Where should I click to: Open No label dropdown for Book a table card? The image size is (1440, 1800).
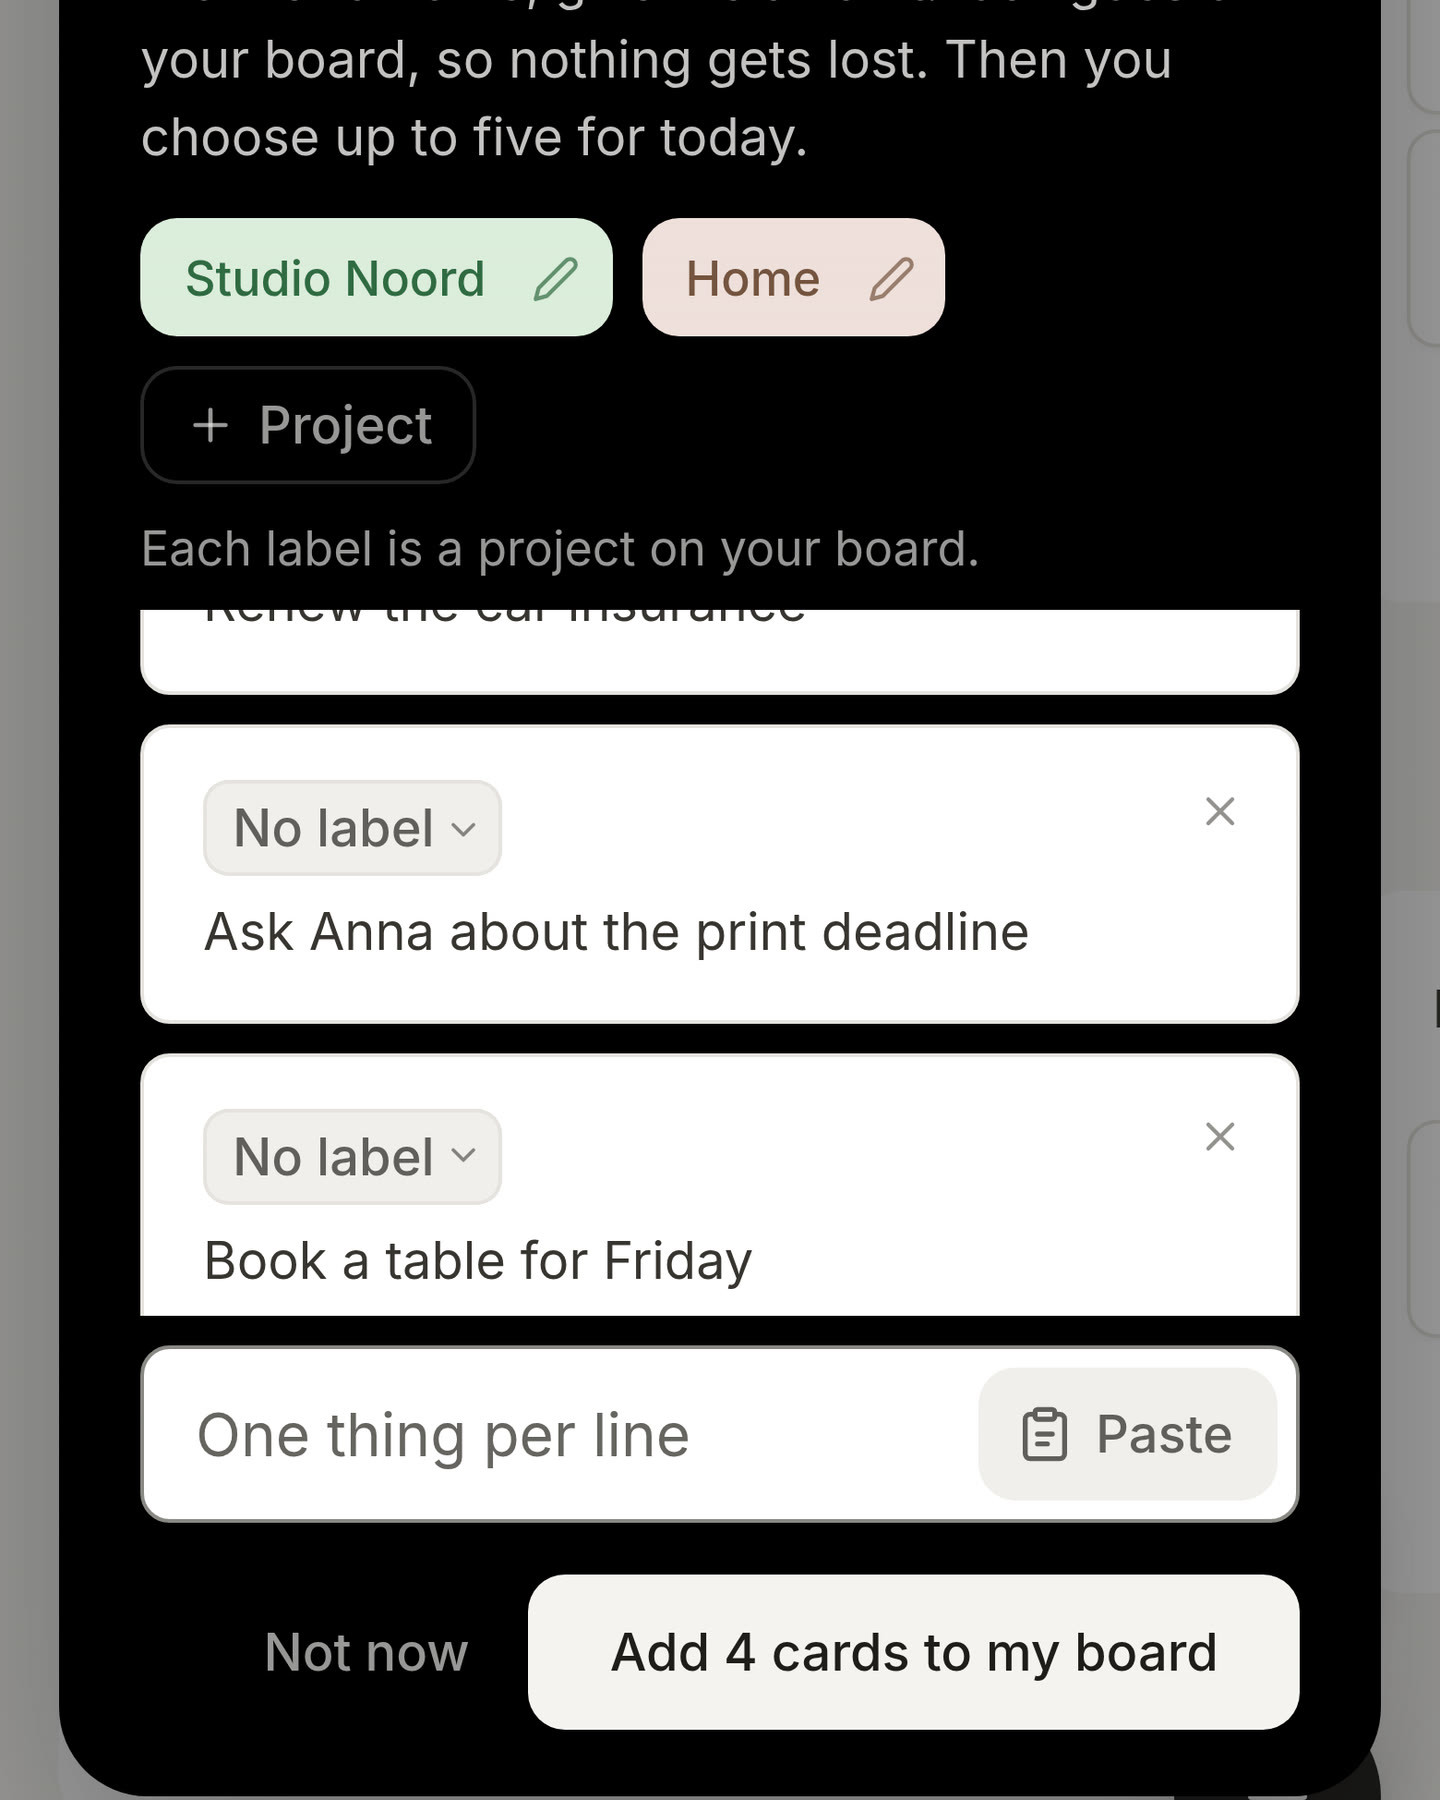pos(352,1157)
